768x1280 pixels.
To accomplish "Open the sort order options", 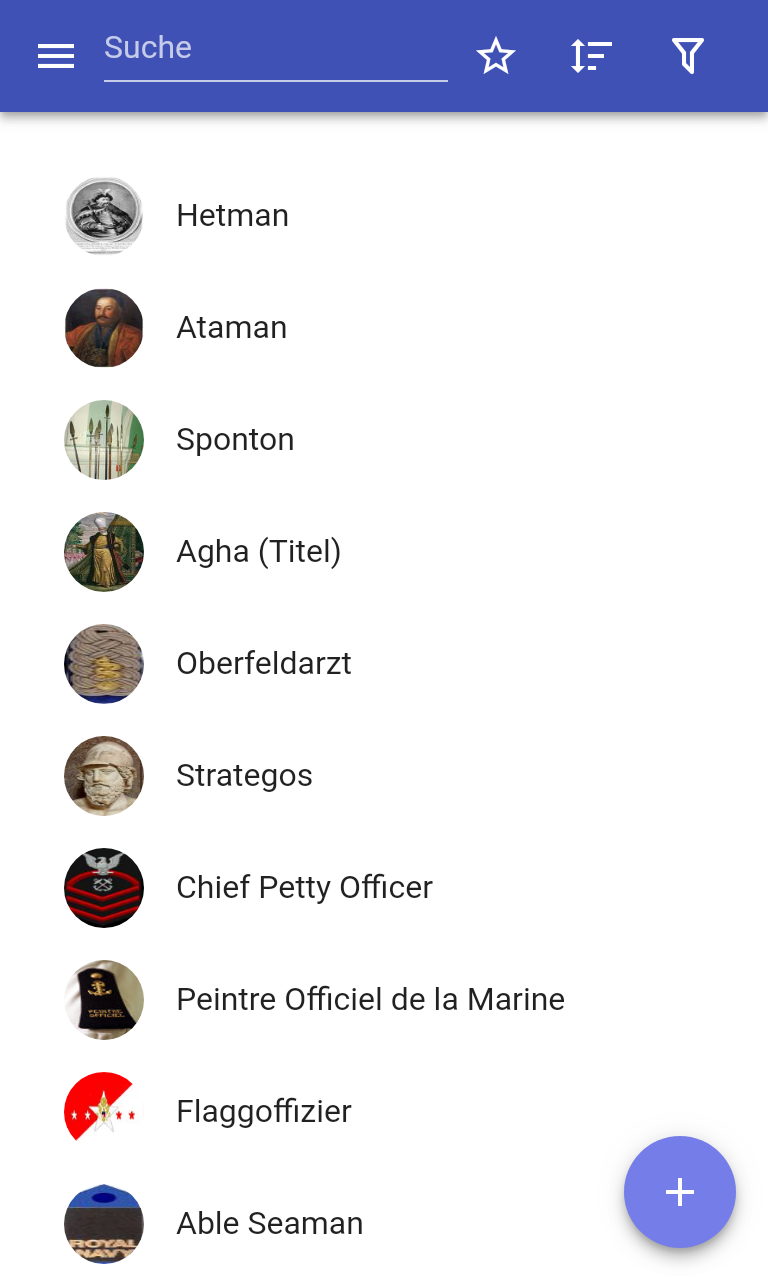I will (x=591, y=56).
